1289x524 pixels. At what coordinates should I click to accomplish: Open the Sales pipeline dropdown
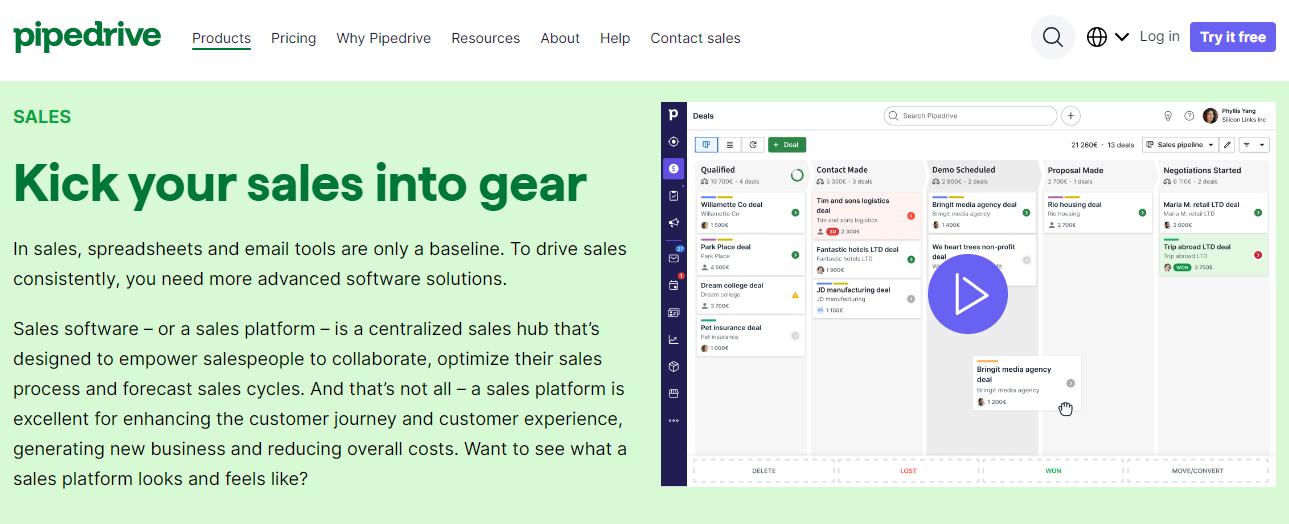point(1180,145)
